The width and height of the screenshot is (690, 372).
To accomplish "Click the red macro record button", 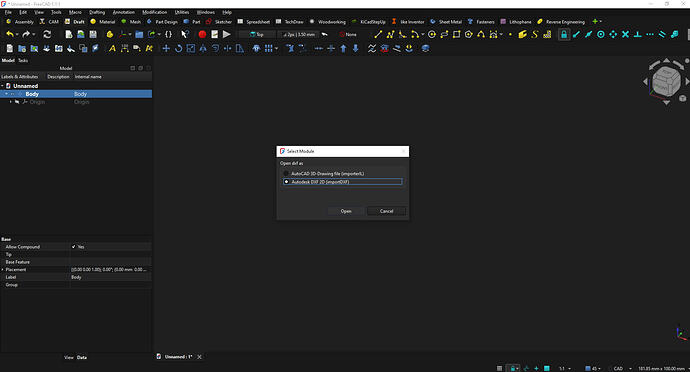I will pos(202,34).
